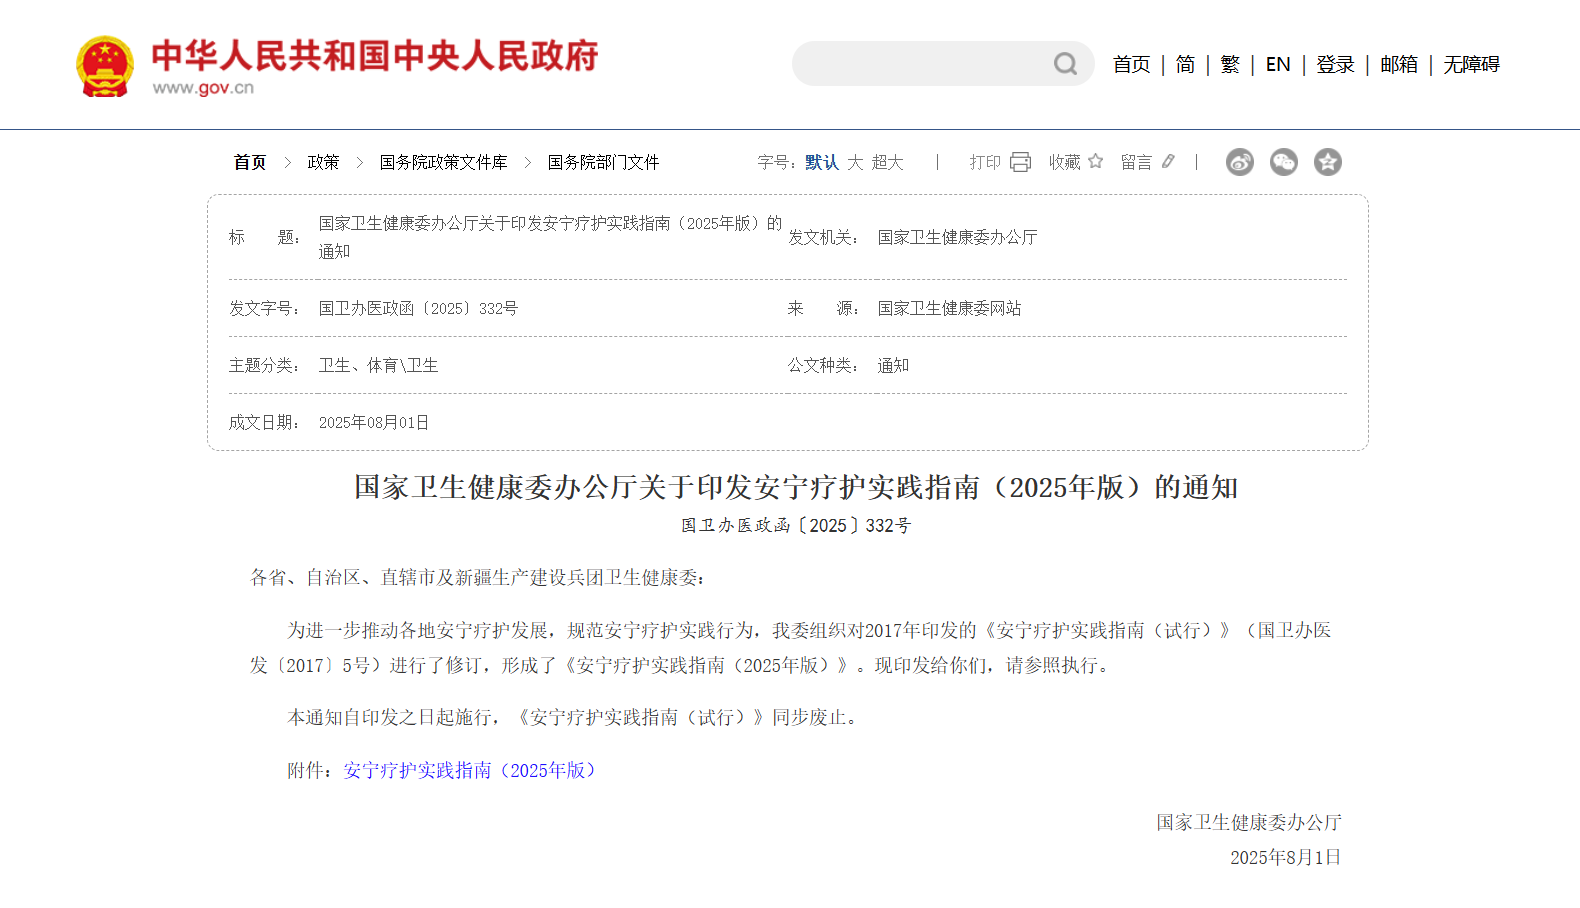Go to 政策 in the breadcrumb
The height and width of the screenshot is (908, 1580).
pyautogui.click(x=323, y=162)
